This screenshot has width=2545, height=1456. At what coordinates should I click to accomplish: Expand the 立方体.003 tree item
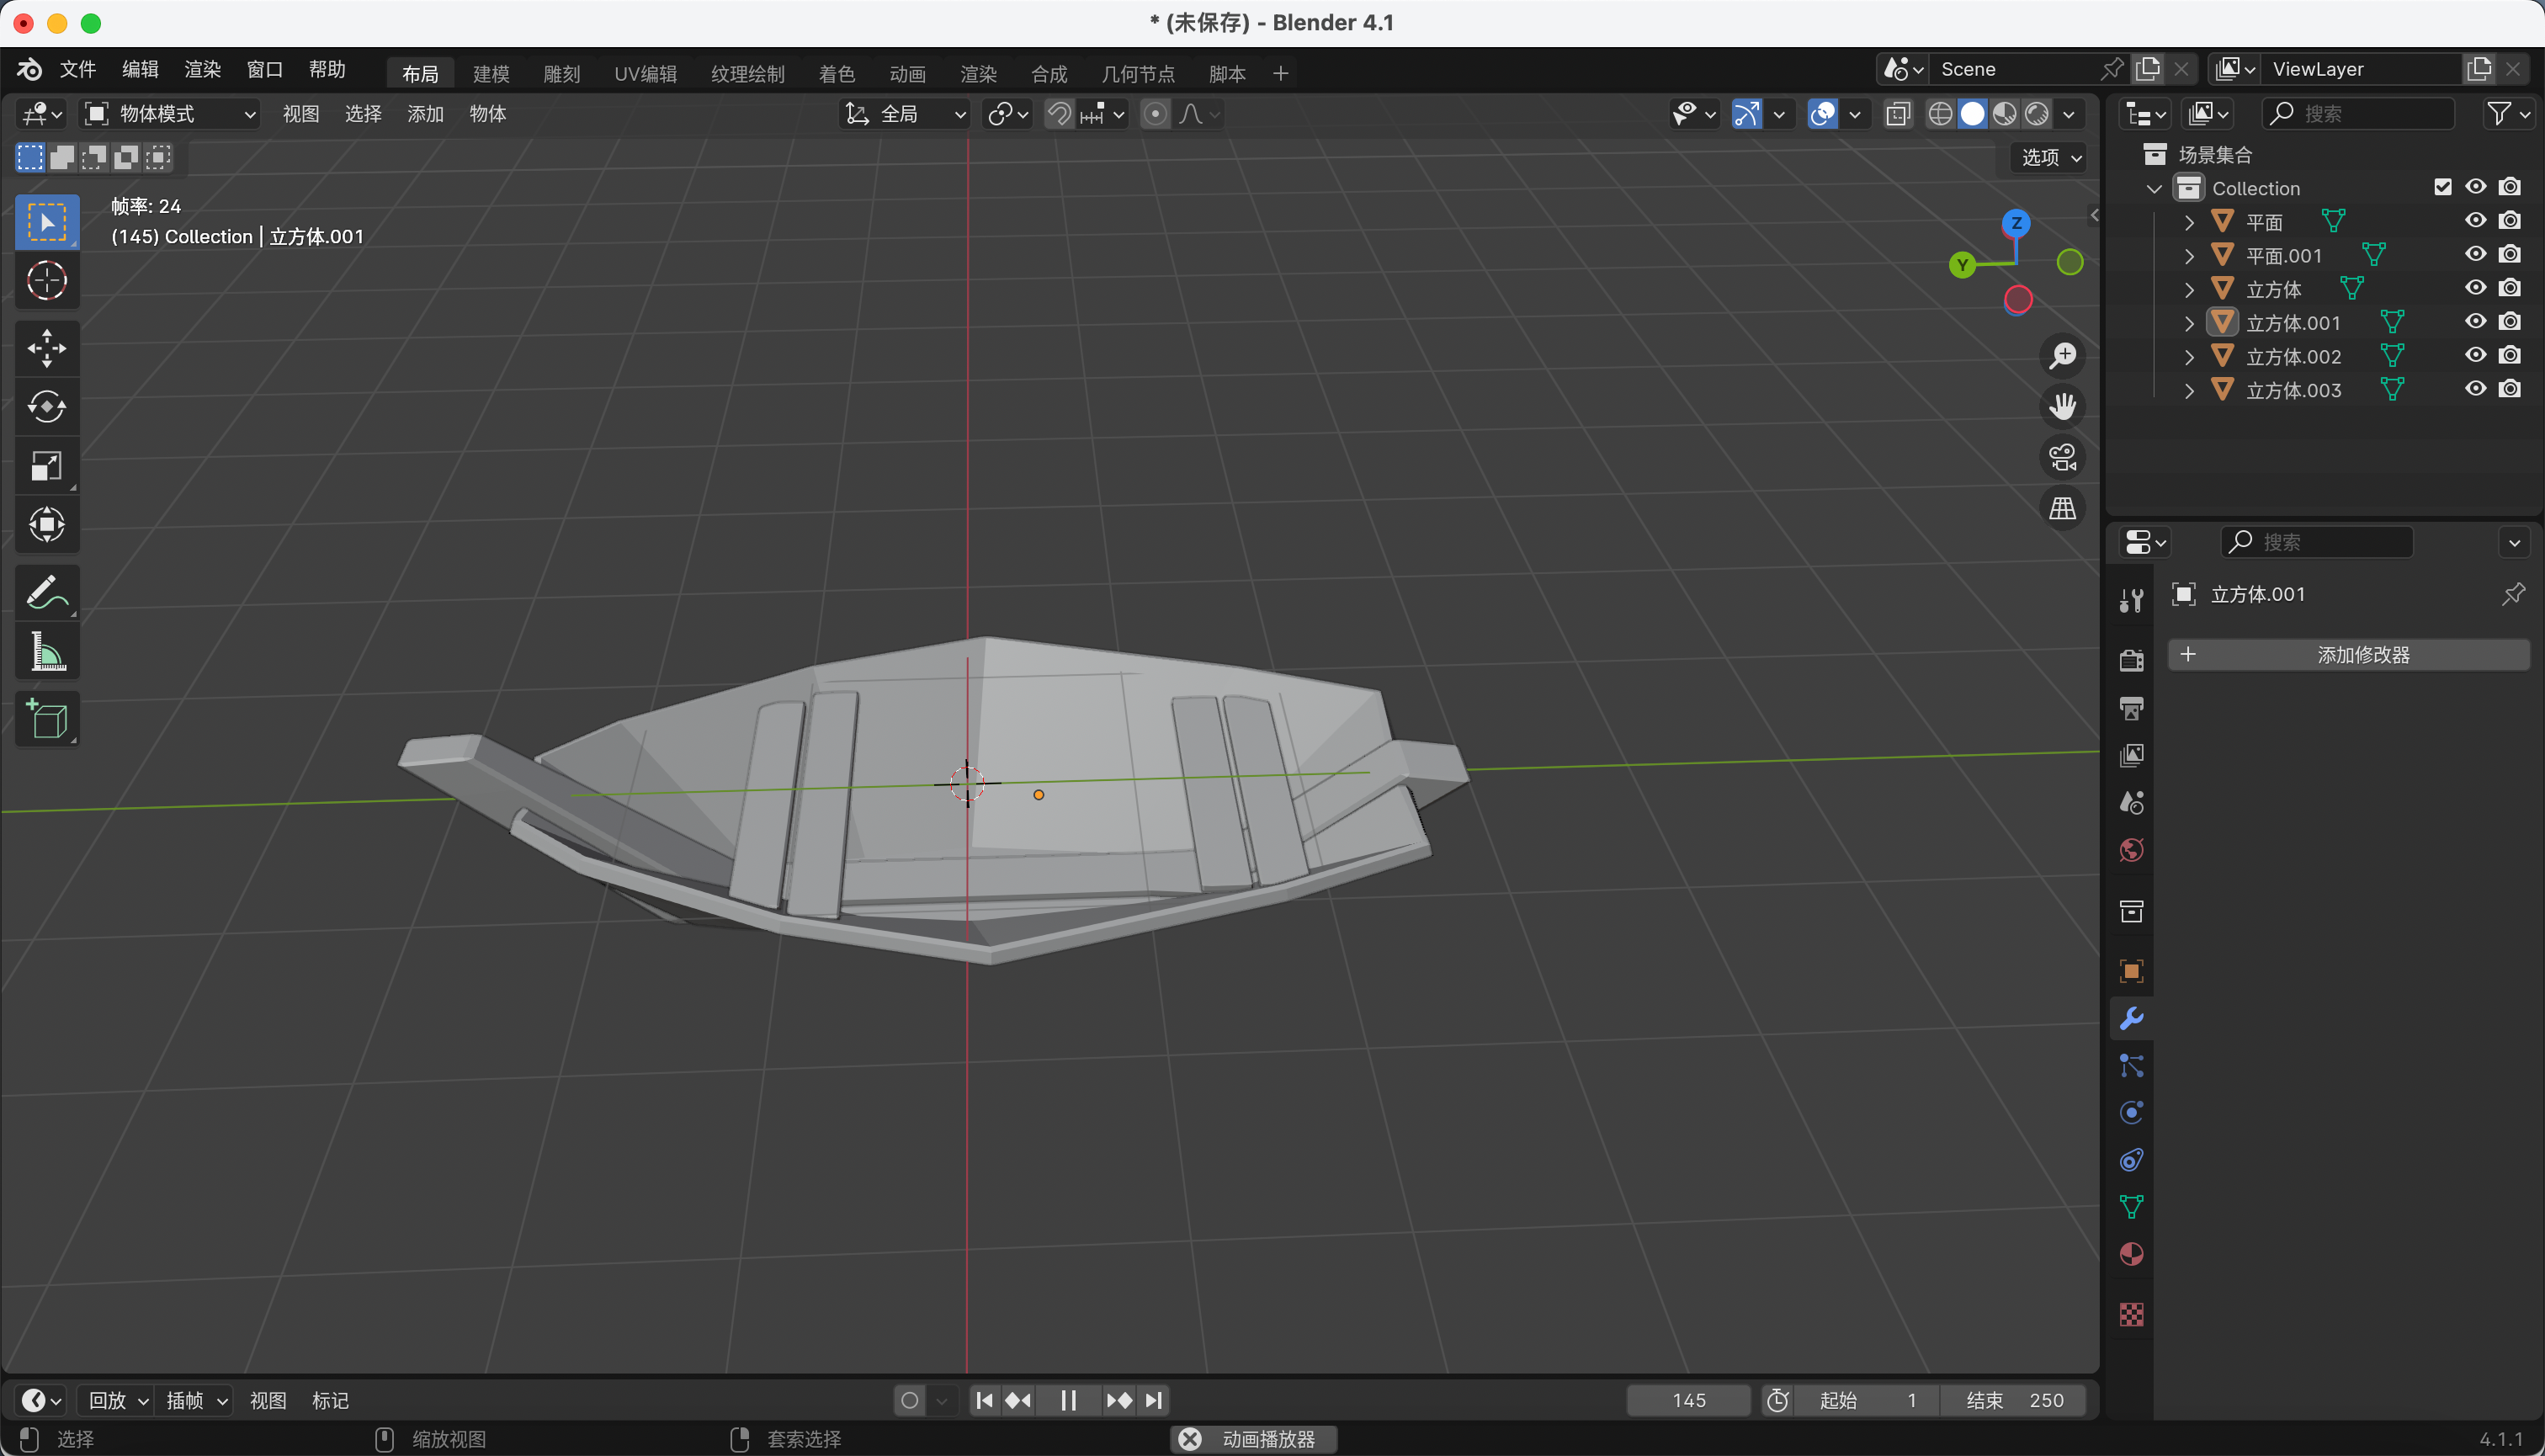pos(2190,391)
